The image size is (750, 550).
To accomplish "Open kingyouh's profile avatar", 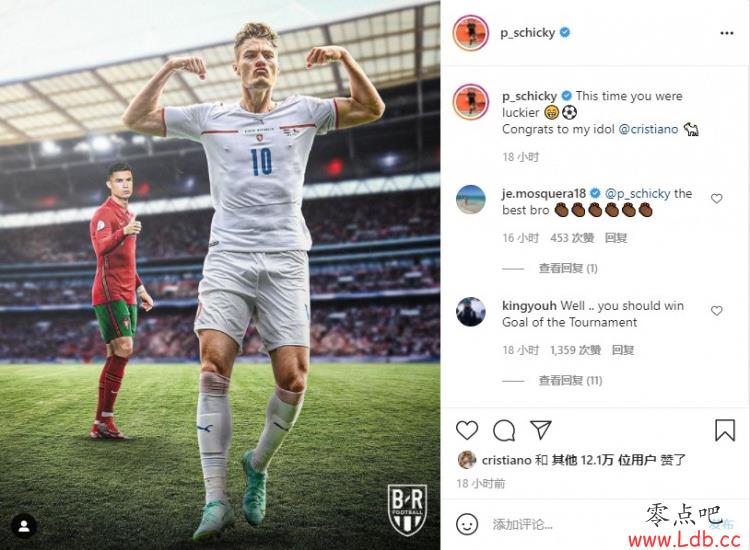I will pyautogui.click(x=471, y=311).
